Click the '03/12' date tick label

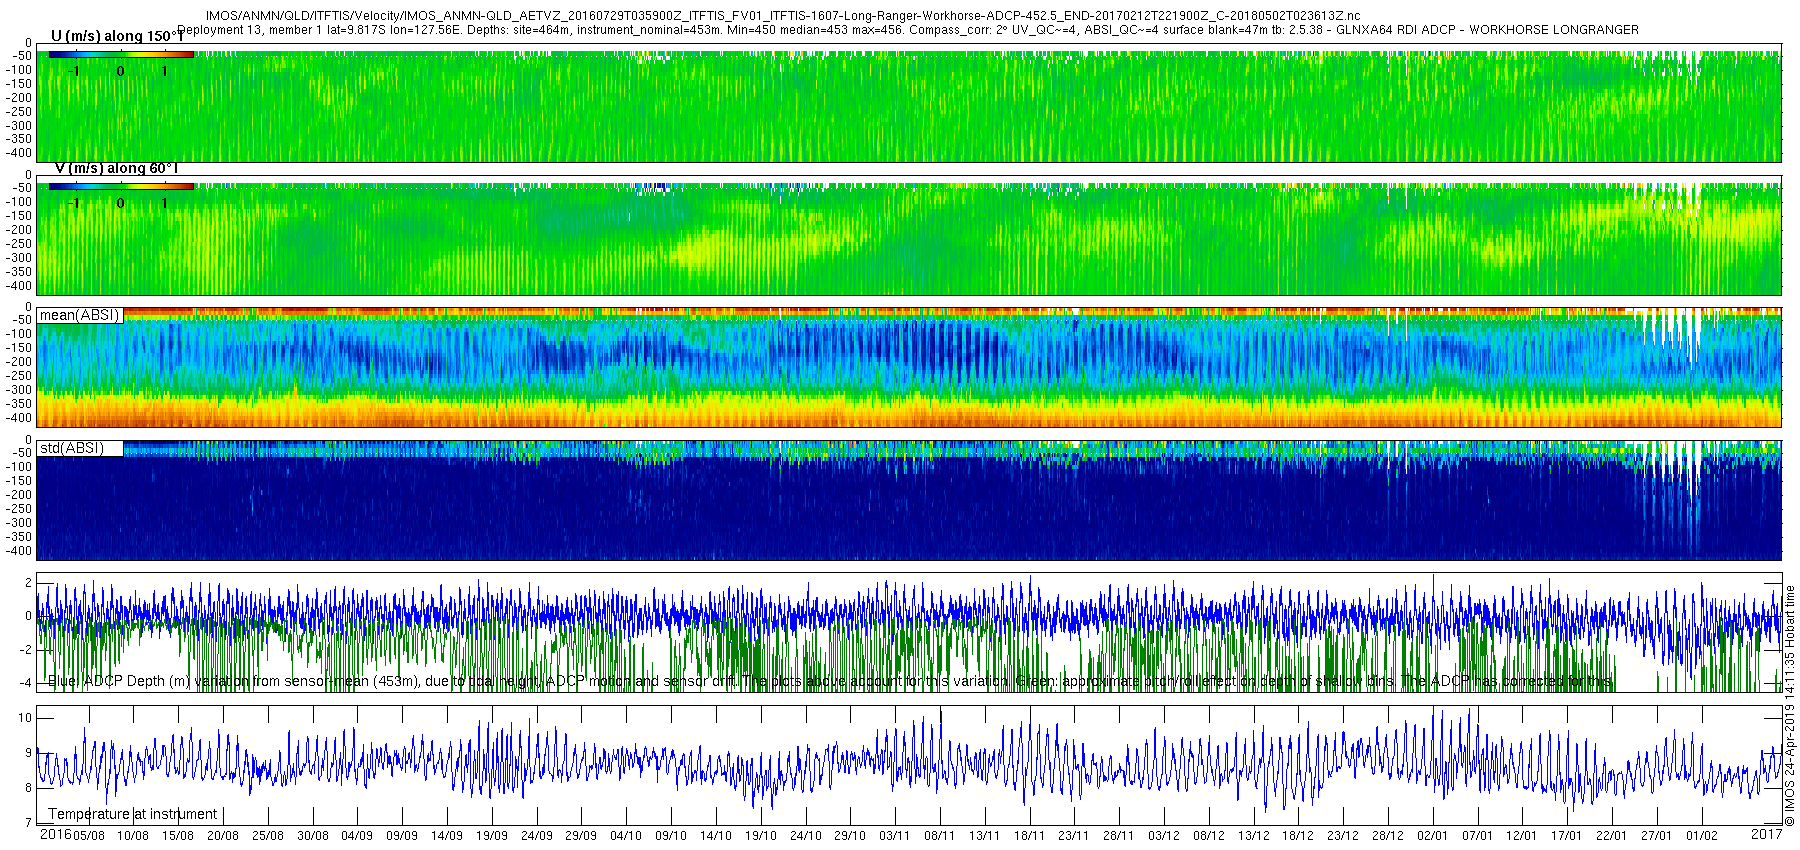1164,835
